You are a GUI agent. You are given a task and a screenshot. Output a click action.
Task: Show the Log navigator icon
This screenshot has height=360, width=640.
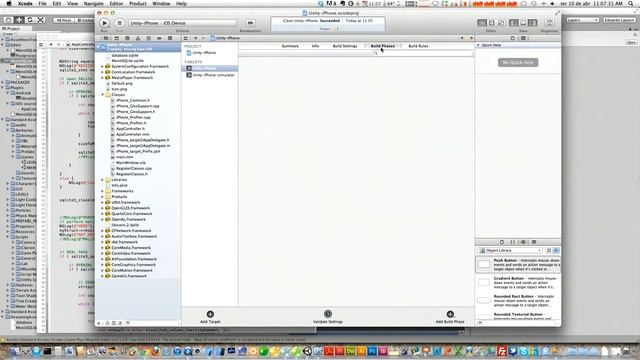tap(170, 38)
